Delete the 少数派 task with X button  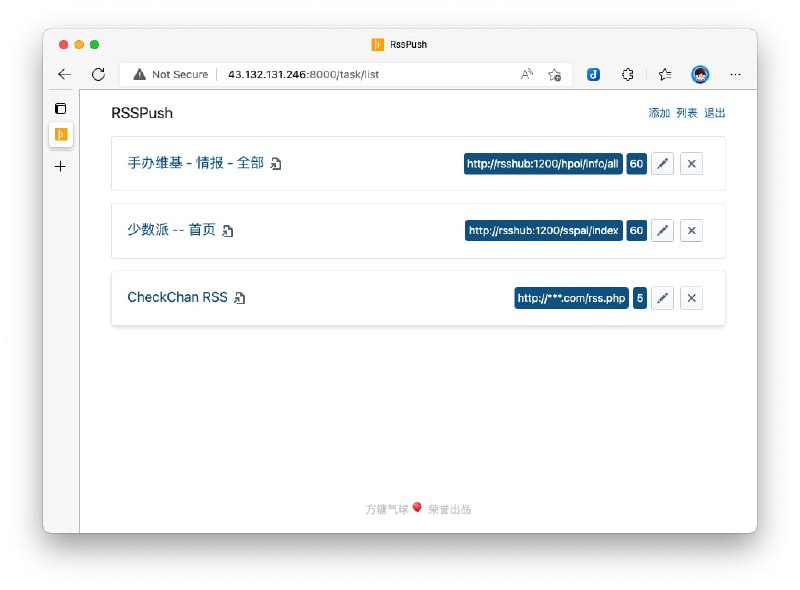click(691, 230)
